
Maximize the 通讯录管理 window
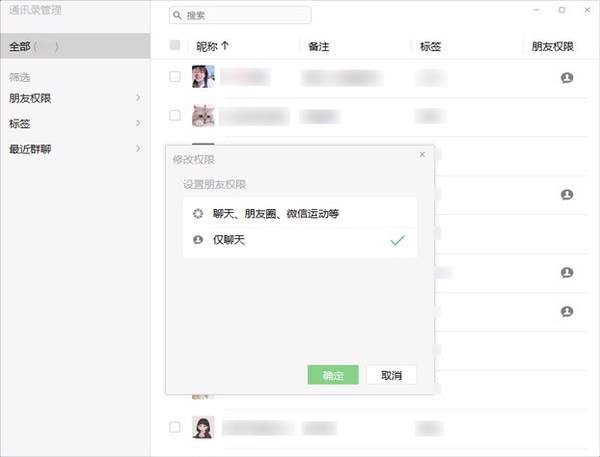coord(562,10)
